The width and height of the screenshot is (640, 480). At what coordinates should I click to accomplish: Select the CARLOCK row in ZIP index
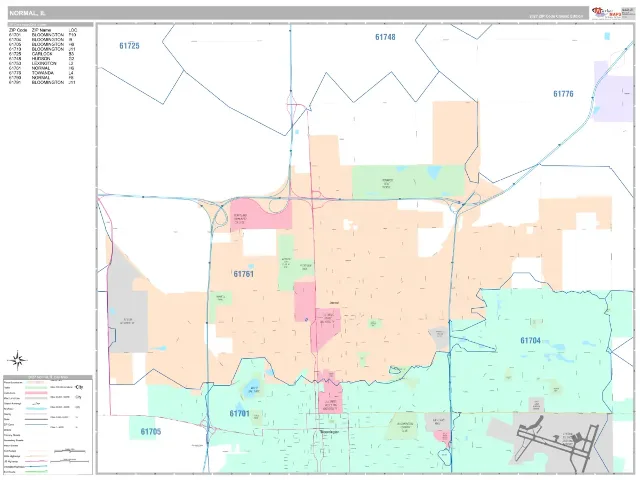pyautogui.click(x=42, y=54)
